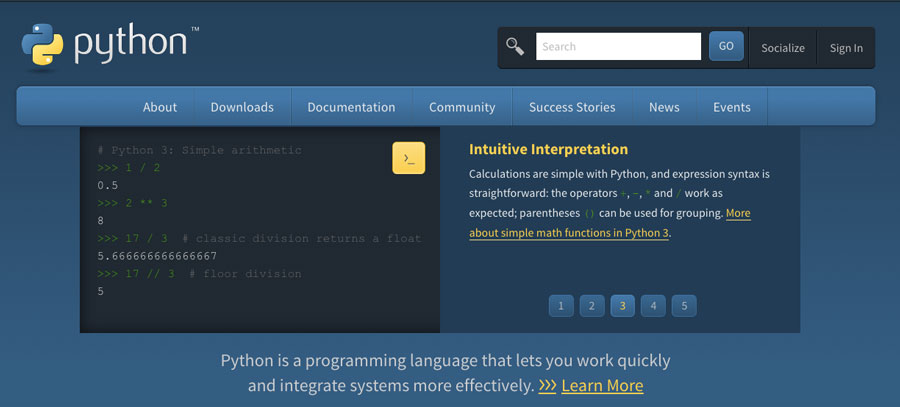Select the active slide 3 button

pos(623,306)
